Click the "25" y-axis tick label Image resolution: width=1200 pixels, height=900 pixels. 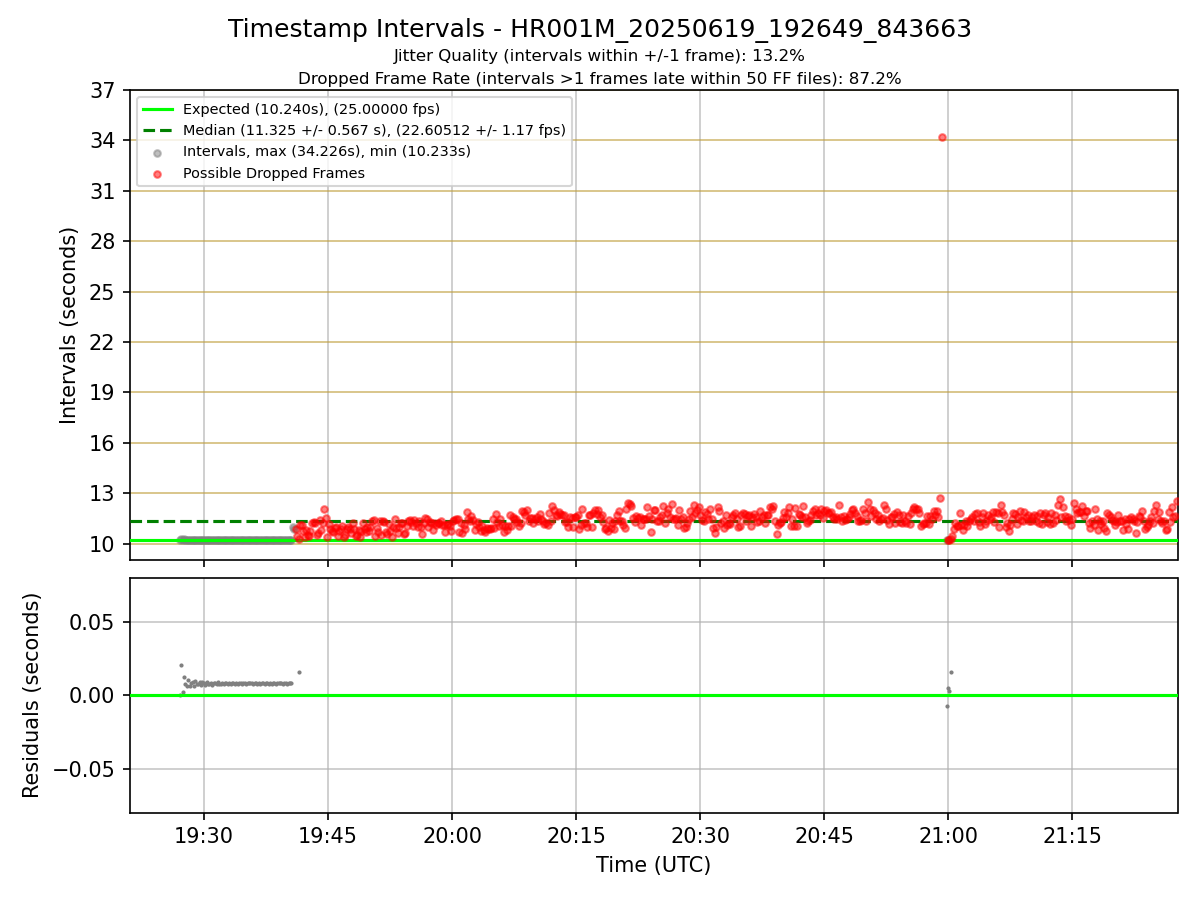[x=105, y=293]
